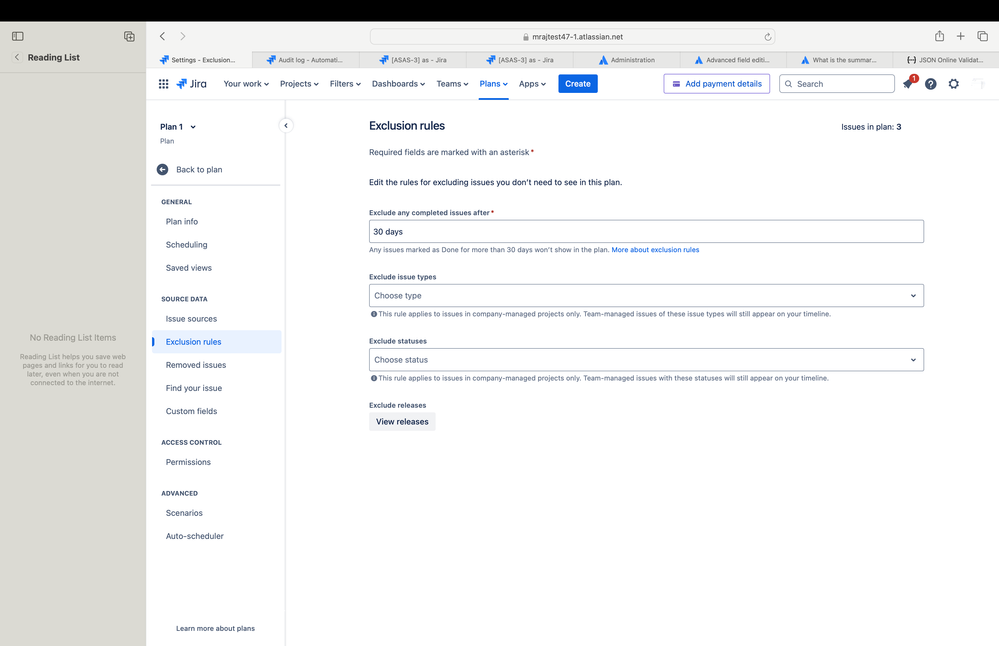
Task: Open notifications via the bell icon
Action: pos(907,84)
